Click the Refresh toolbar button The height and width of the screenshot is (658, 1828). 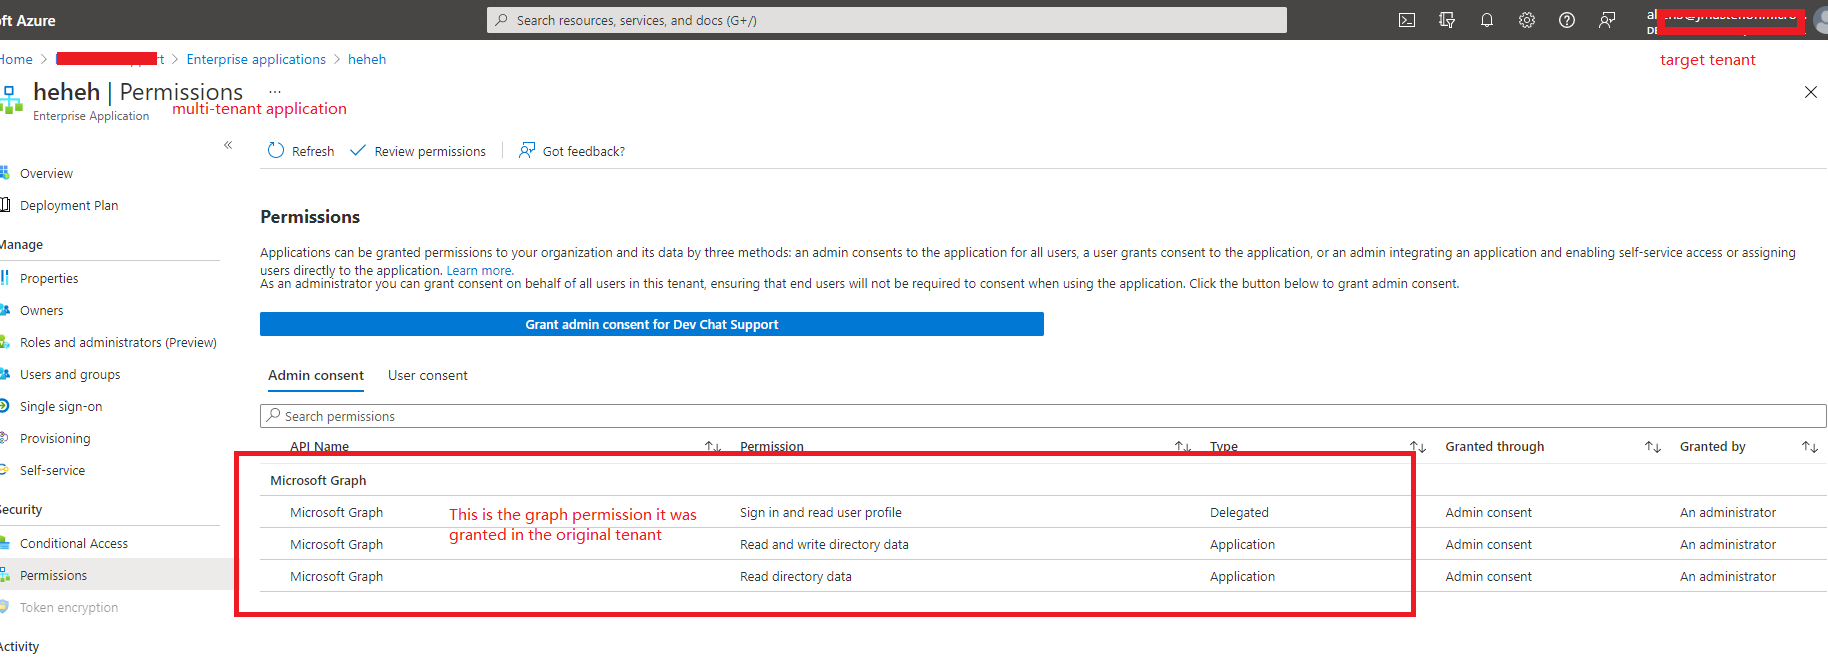pos(301,151)
